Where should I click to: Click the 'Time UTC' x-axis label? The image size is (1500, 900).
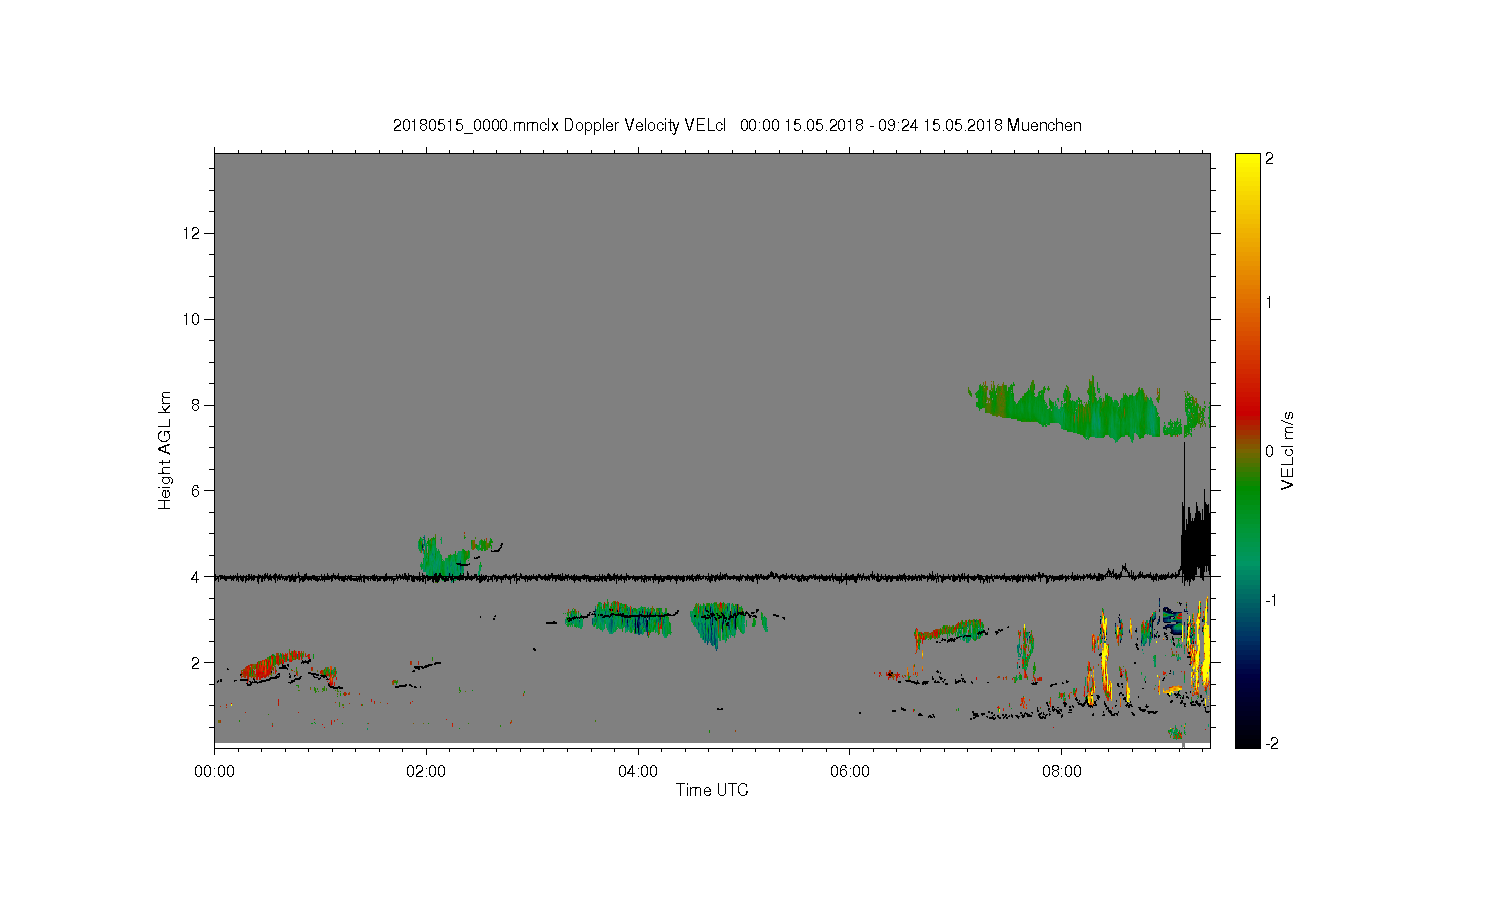pyautogui.click(x=712, y=790)
